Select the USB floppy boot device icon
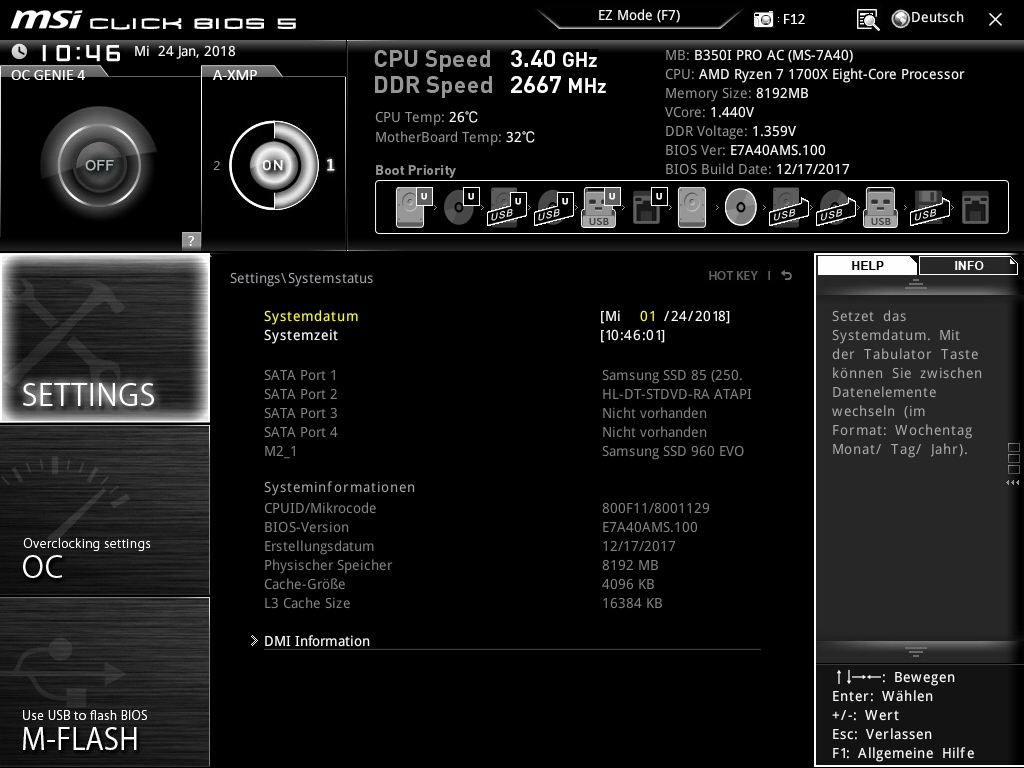Image resolution: width=1024 pixels, height=768 pixels. 929,208
